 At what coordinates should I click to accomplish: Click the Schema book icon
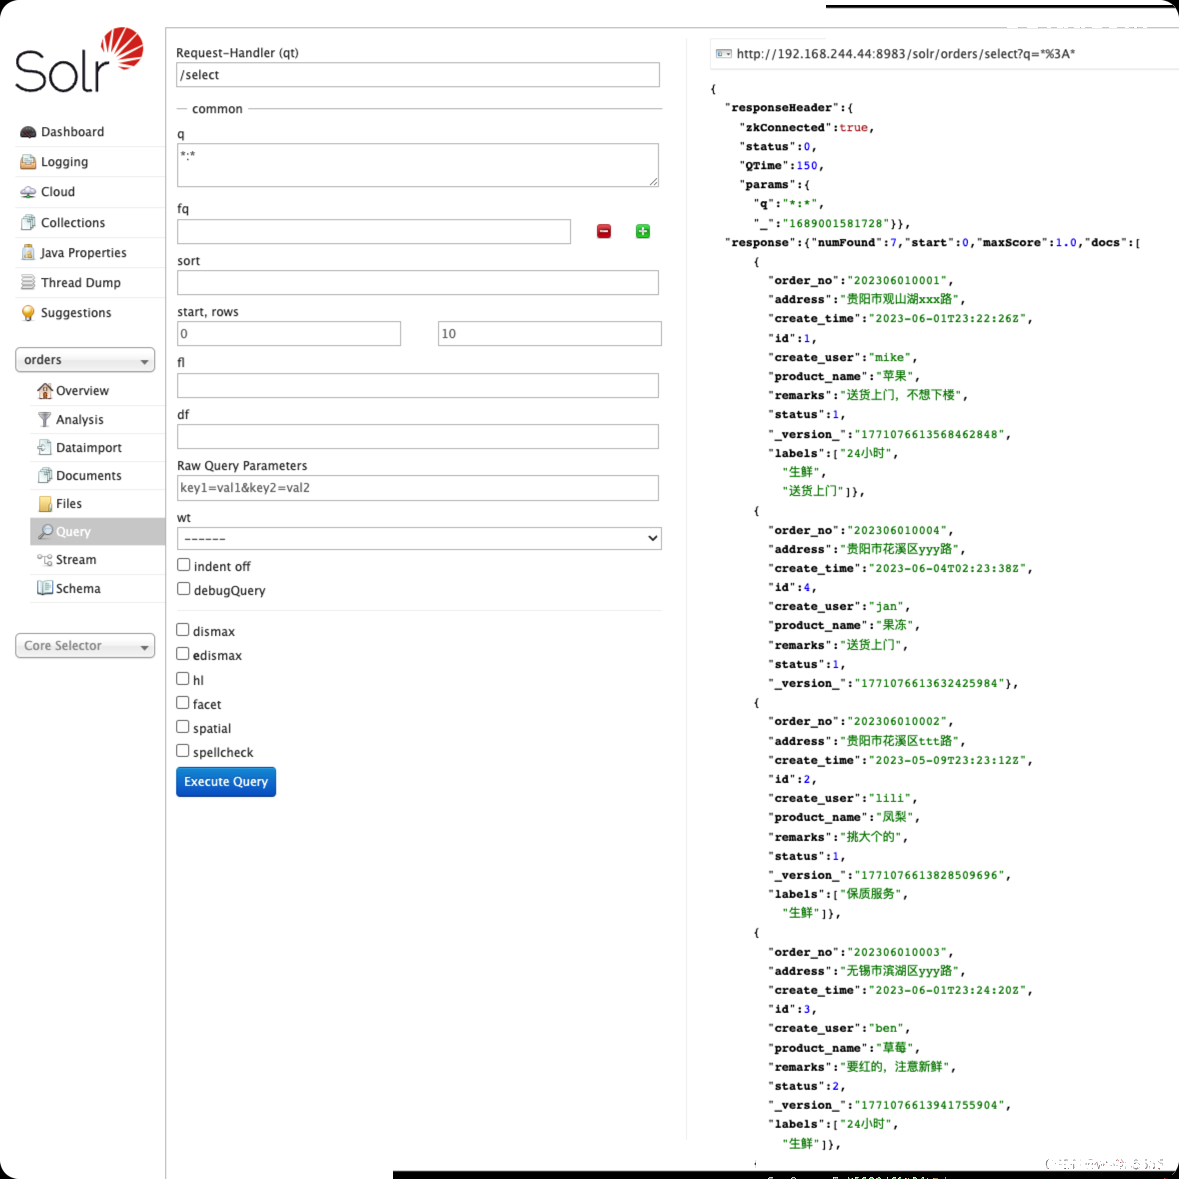coord(45,588)
